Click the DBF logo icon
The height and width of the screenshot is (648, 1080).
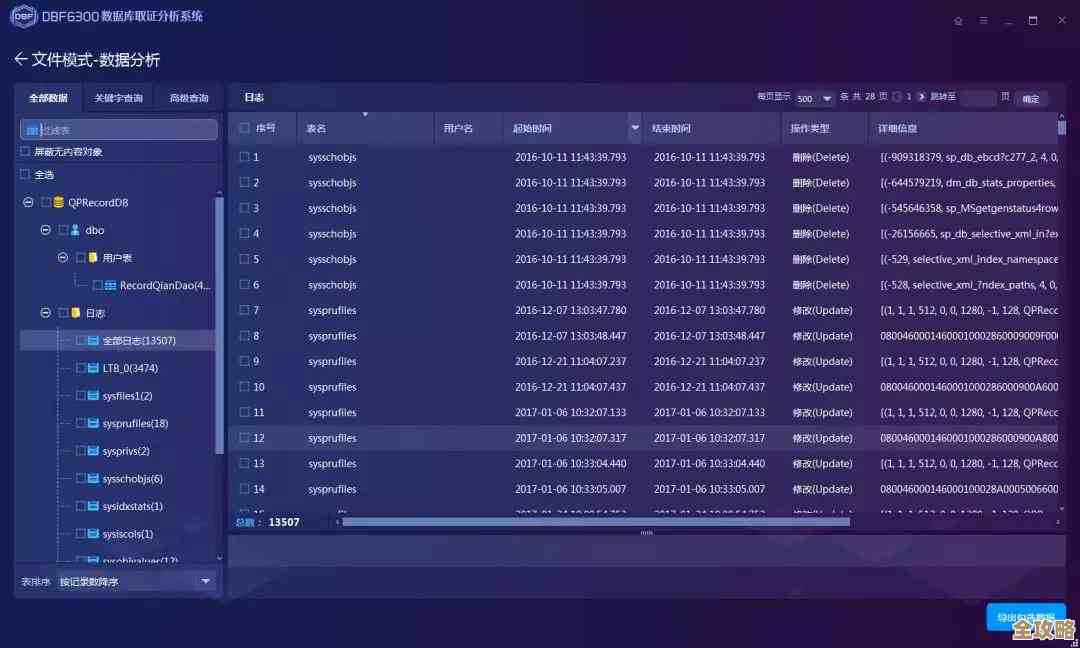coord(22,17)
